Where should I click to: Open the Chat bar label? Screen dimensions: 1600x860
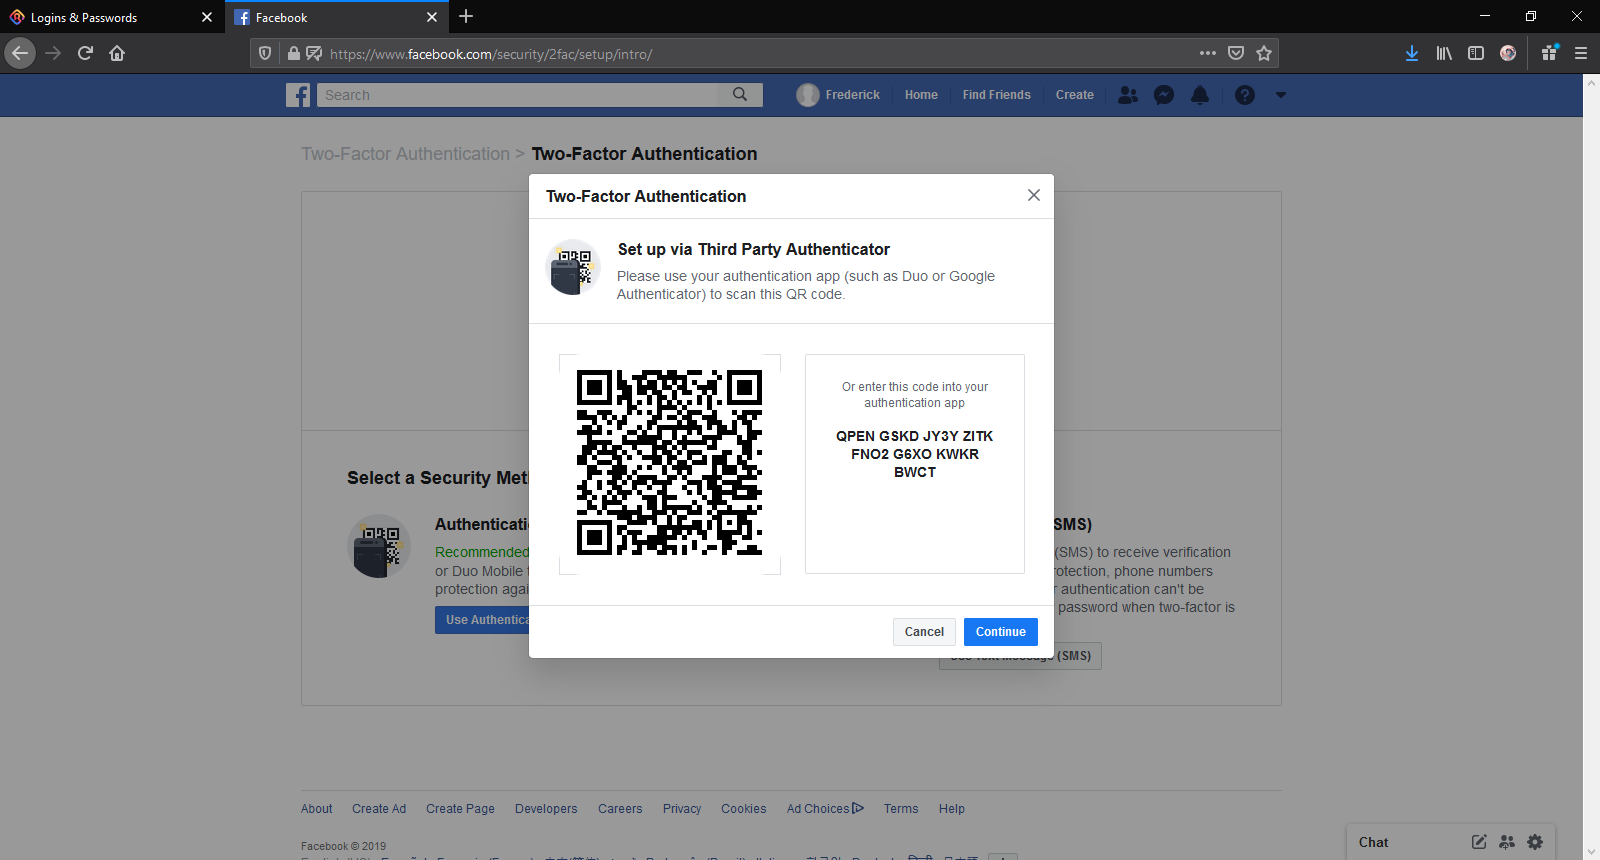1374,842
